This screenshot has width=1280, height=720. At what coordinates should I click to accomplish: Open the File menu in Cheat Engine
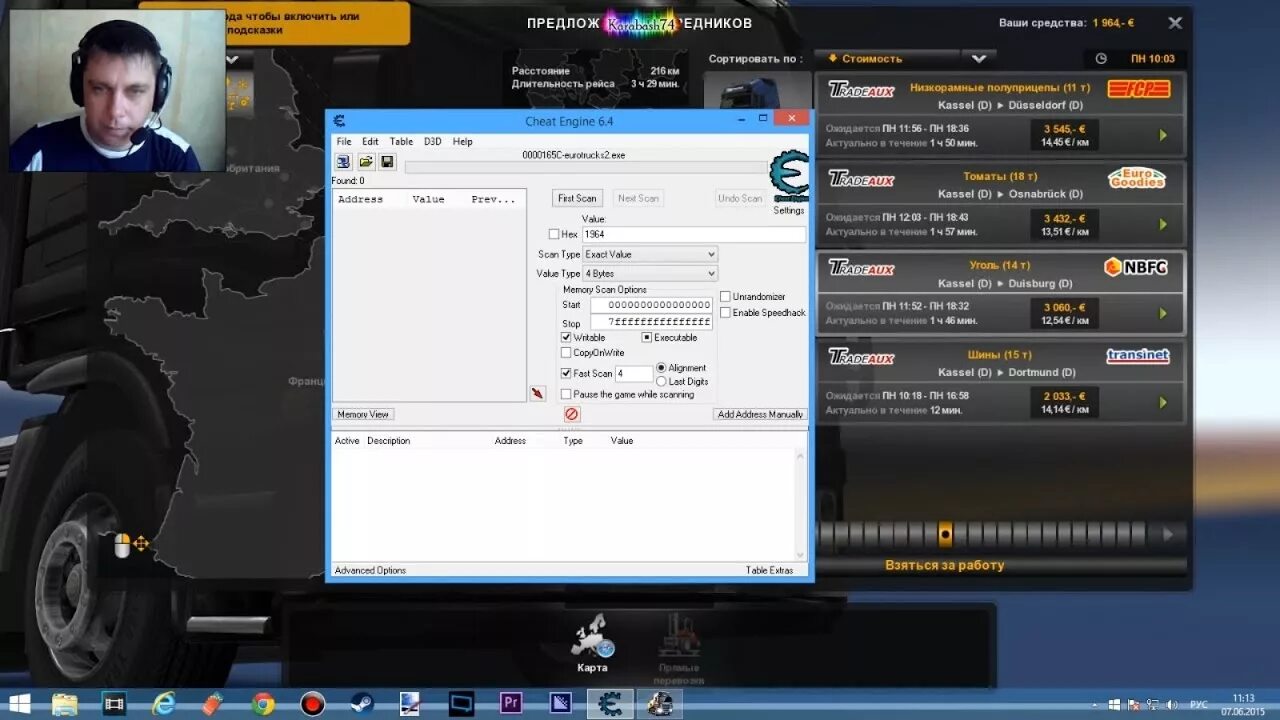click(344, 141)
